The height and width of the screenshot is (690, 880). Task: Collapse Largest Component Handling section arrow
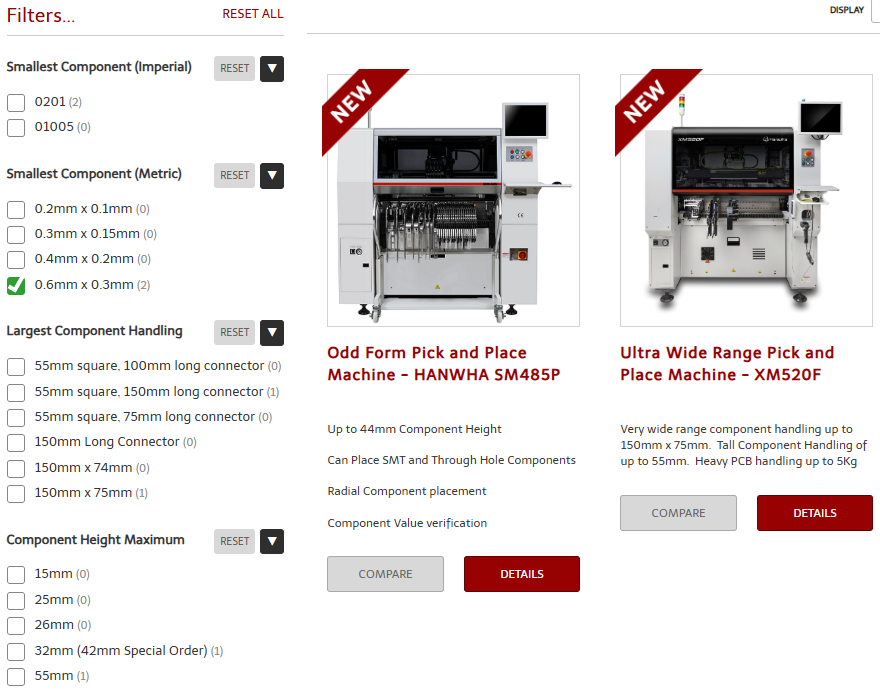(272, 332)
